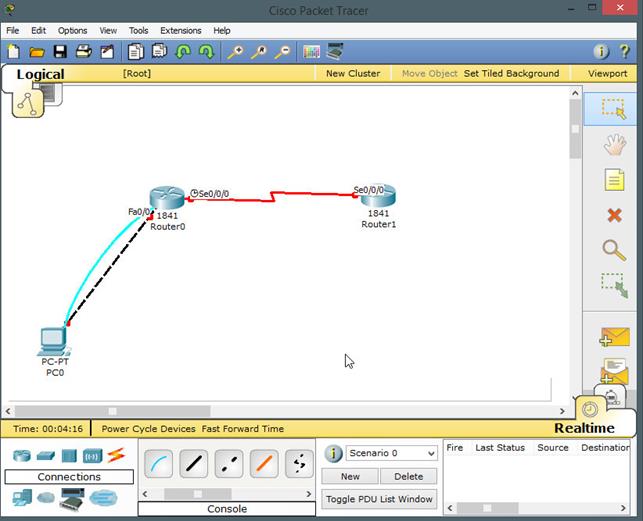Open the Scenario 0 dropdown
643x521 pixels.
pos(392,453)
